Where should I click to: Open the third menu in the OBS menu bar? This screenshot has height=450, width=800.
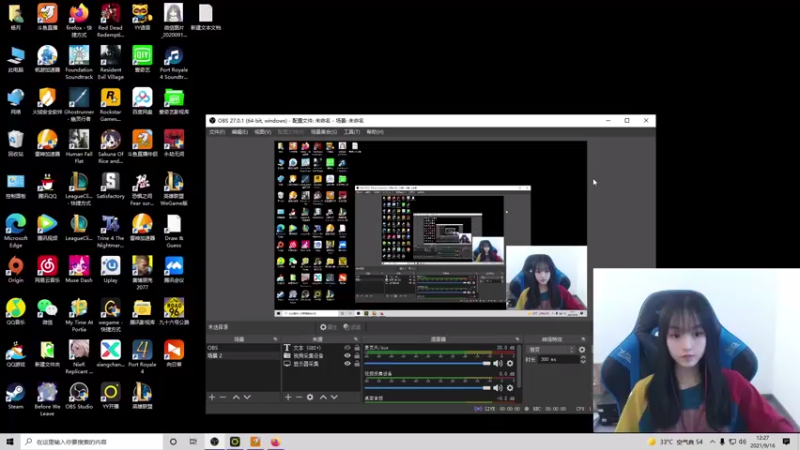click(263, 132)
